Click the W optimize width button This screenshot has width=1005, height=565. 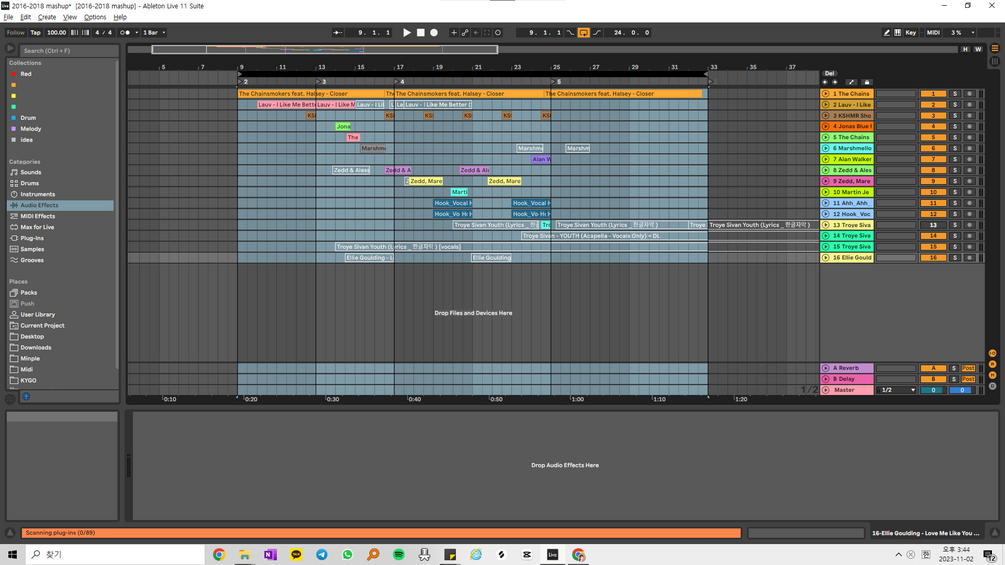978,49
